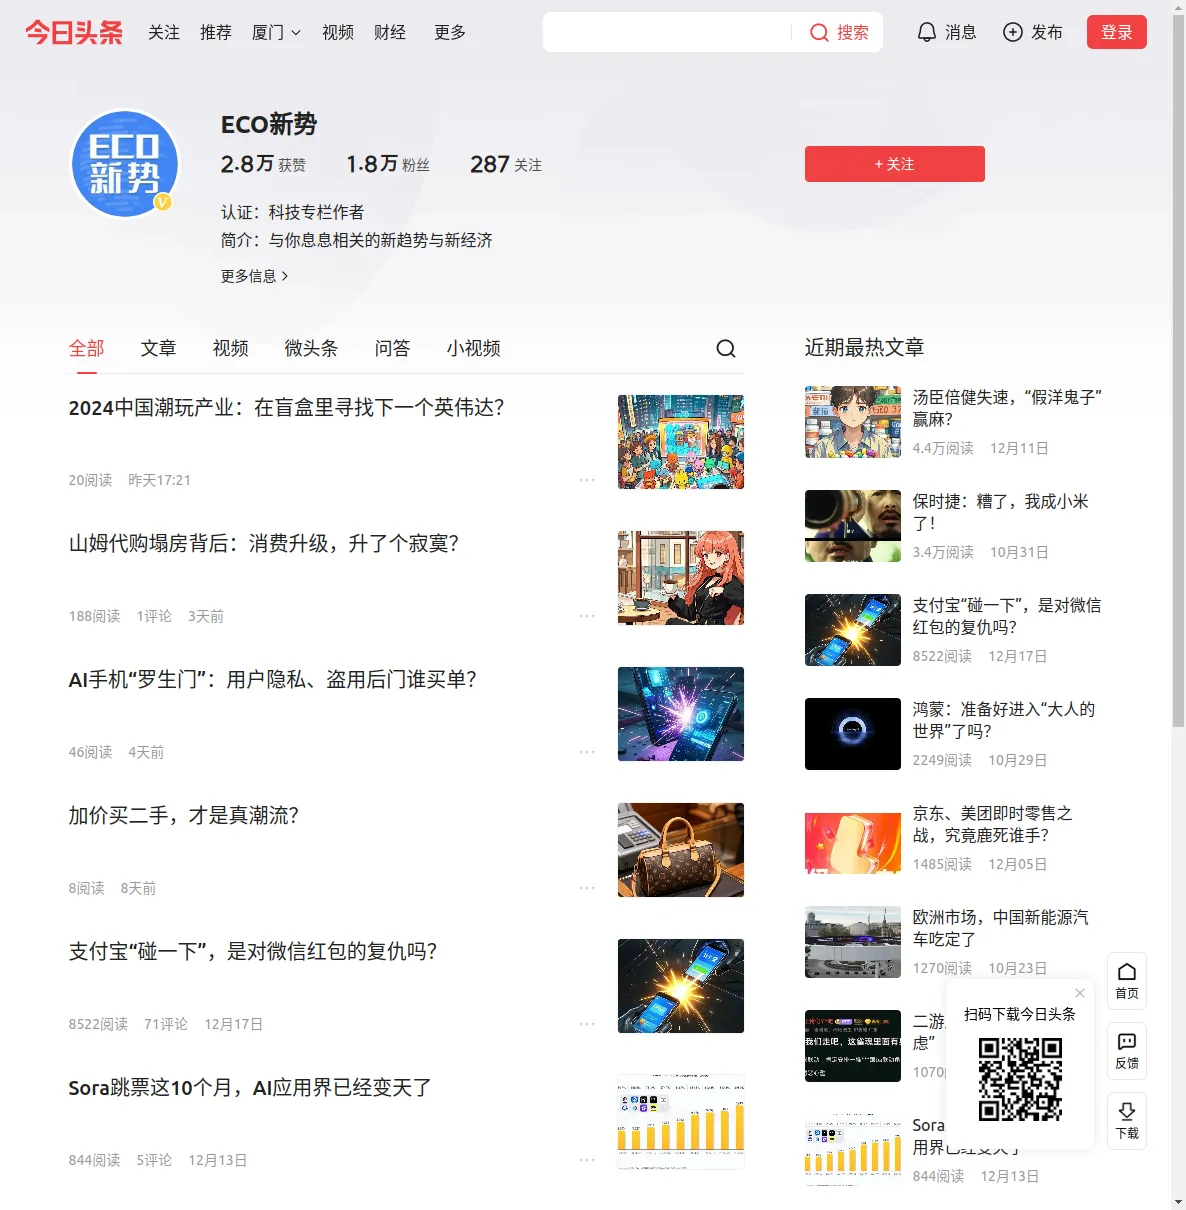Open hot article 京东、美团即时零售之战
Viewport: 1186px width, 1210px height.
992,824
